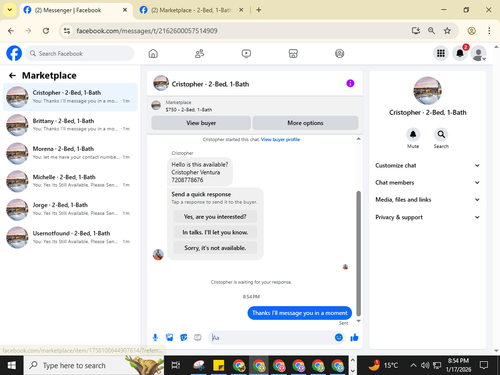Viewport: 500px width, 375px height.
Task: Open the purple conversation info icon
Action: [350, 83]
